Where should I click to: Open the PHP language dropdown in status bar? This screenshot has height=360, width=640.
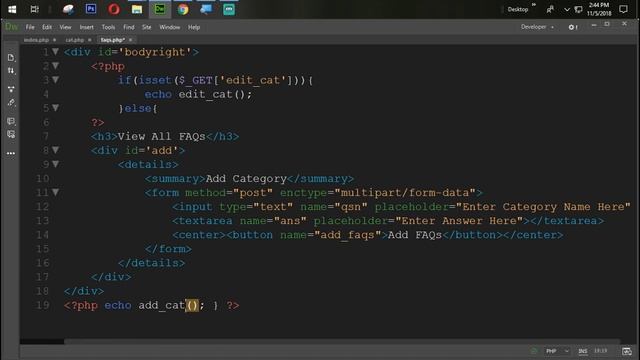(558, 351)
